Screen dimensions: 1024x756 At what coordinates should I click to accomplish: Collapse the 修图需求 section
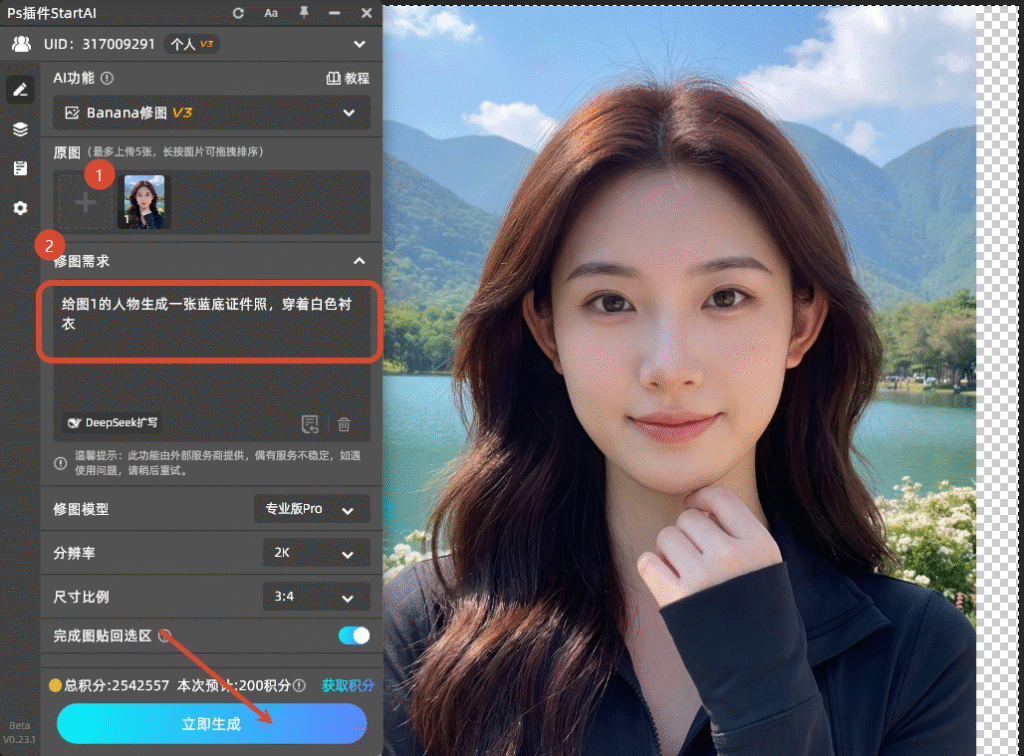pos(359,260)
